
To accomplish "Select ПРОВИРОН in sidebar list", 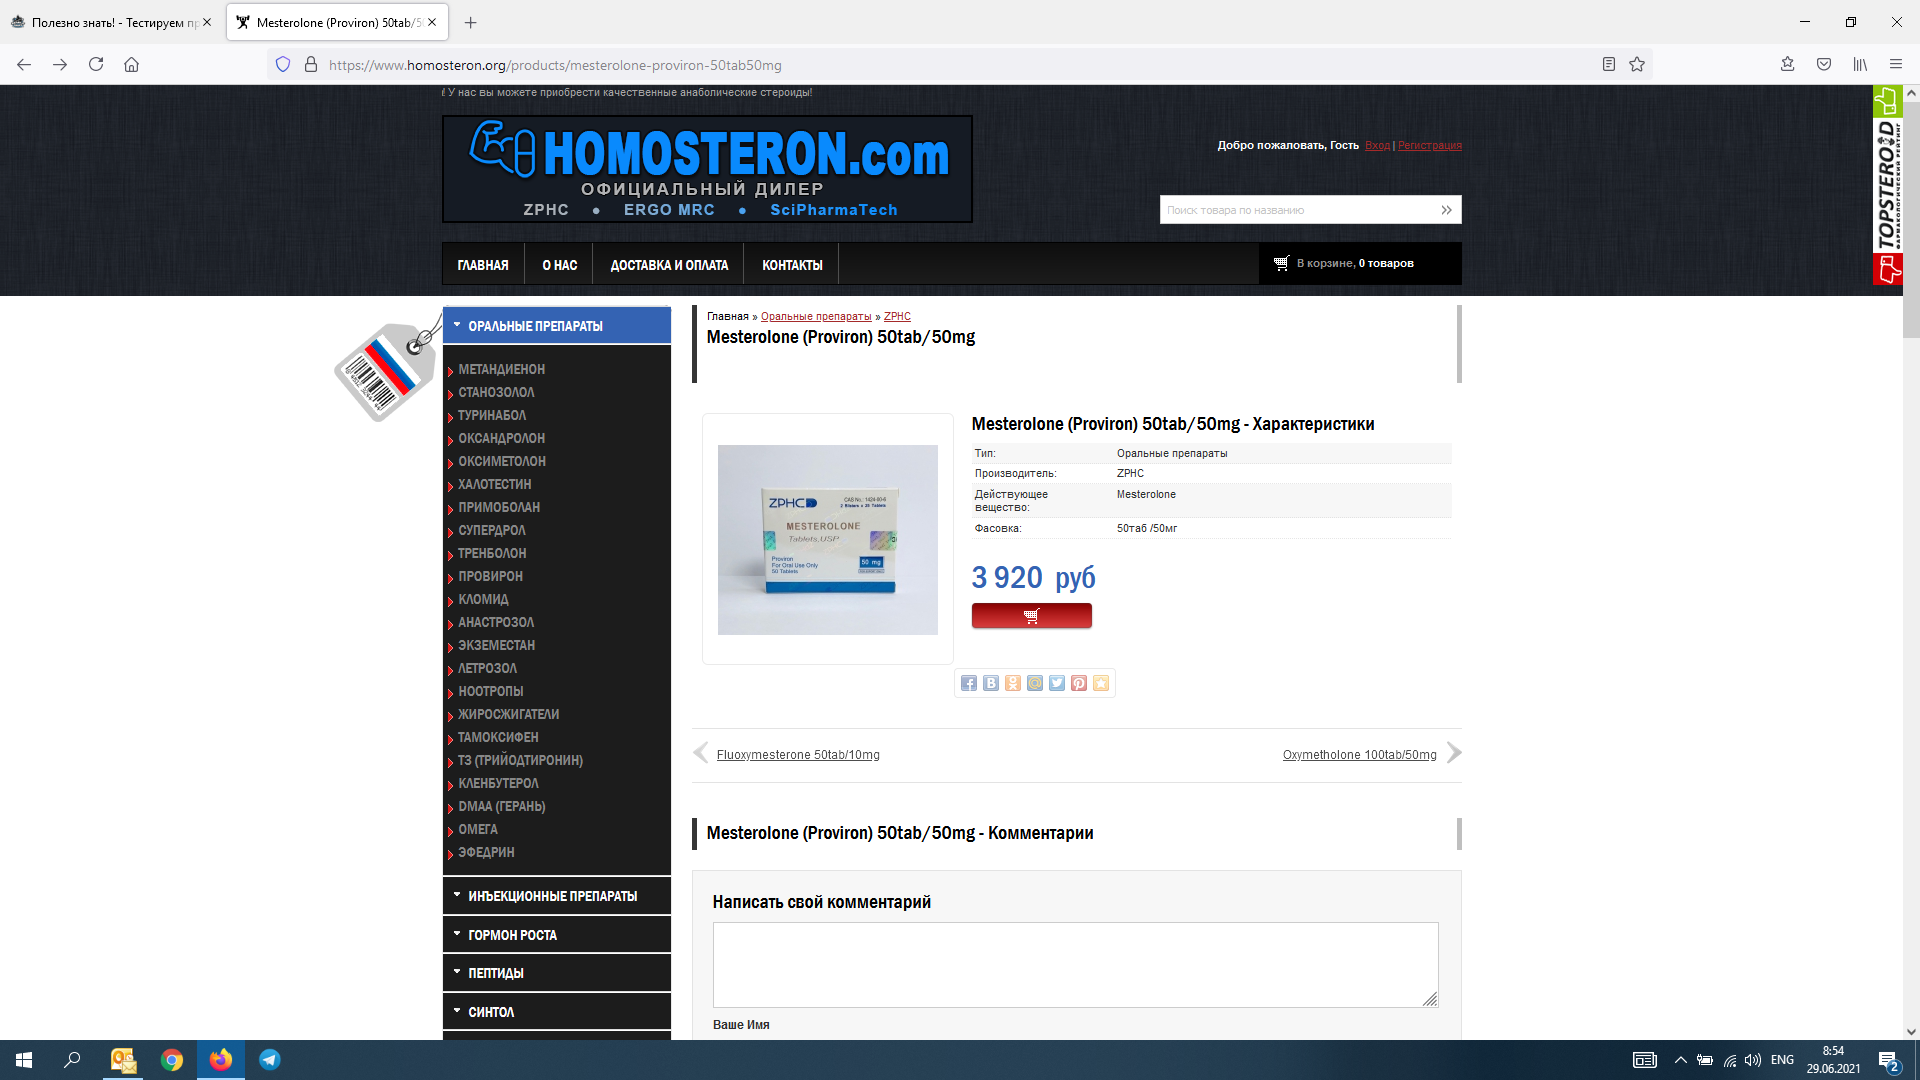I will 490,576.
